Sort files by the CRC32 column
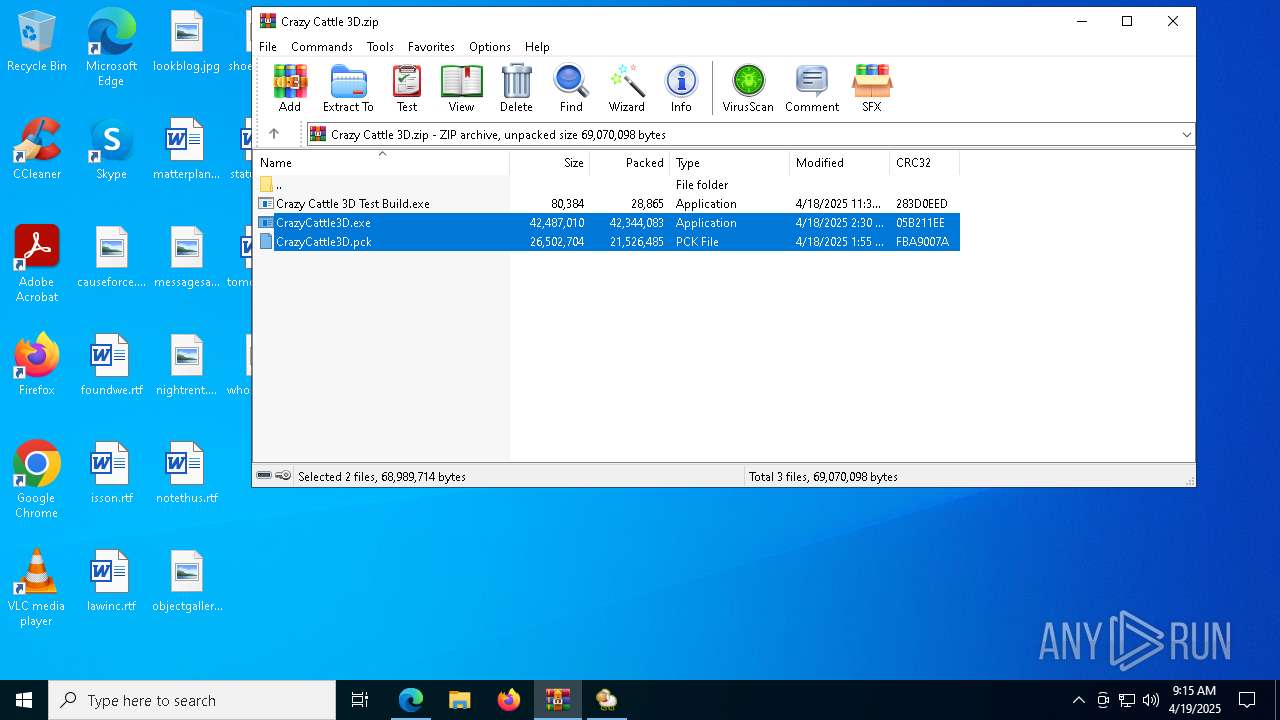The height and width of the screenshot is (720, 1280). click(925, 163)
